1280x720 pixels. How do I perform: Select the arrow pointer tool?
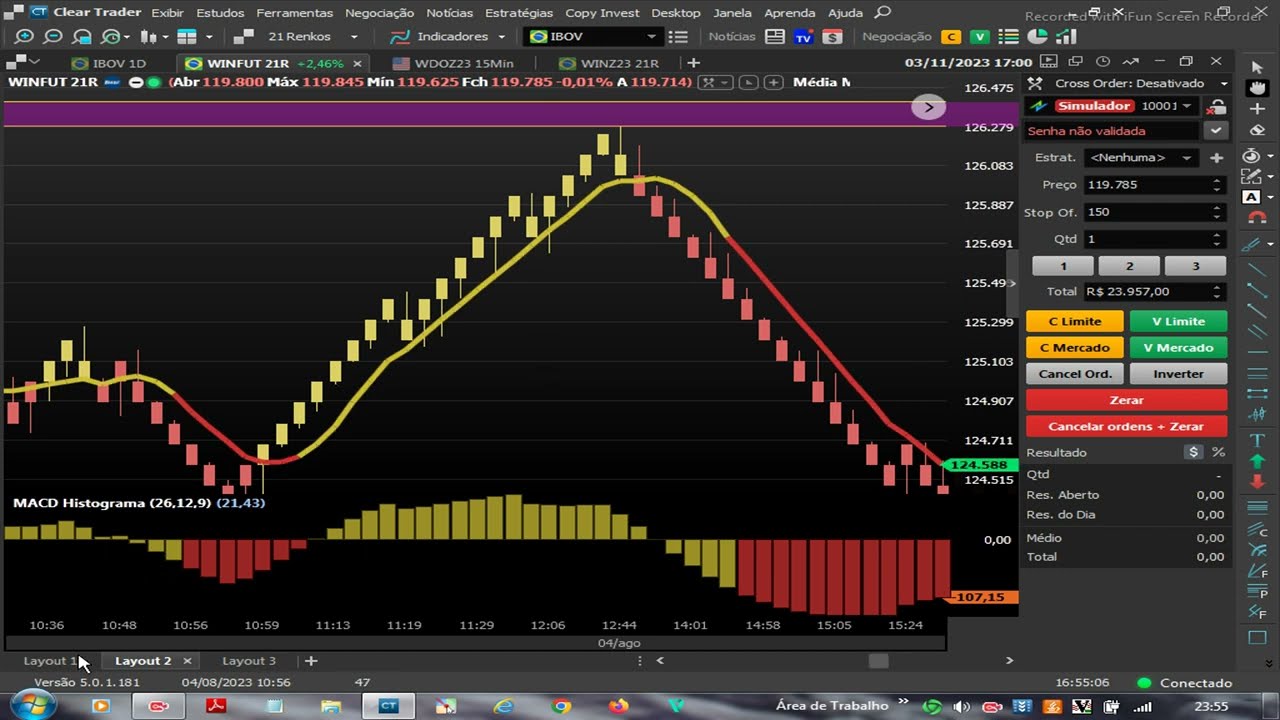[1257, 67]
